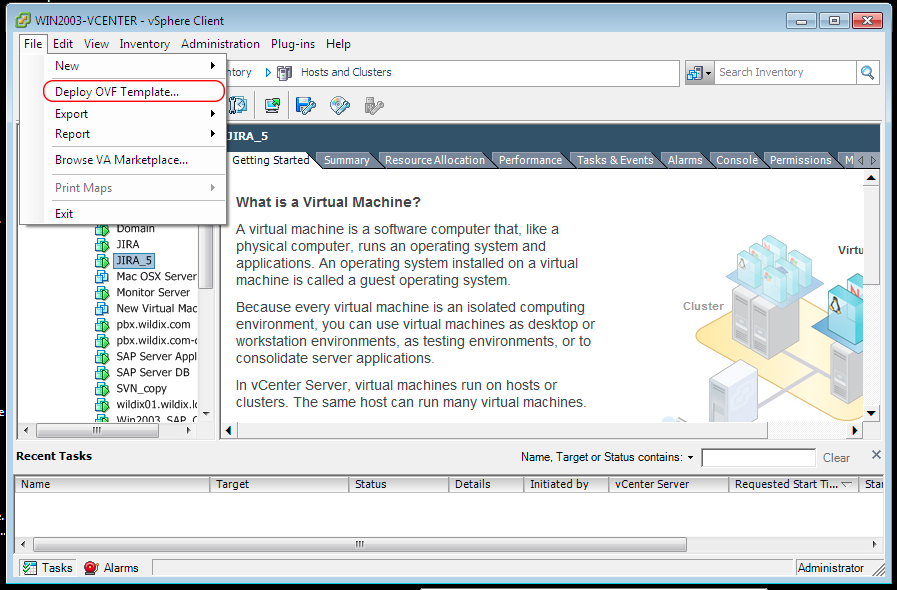This screenshot has height=590, width=897.
Task: Open the Tasks & Events tab
Action: pos(615,160)
